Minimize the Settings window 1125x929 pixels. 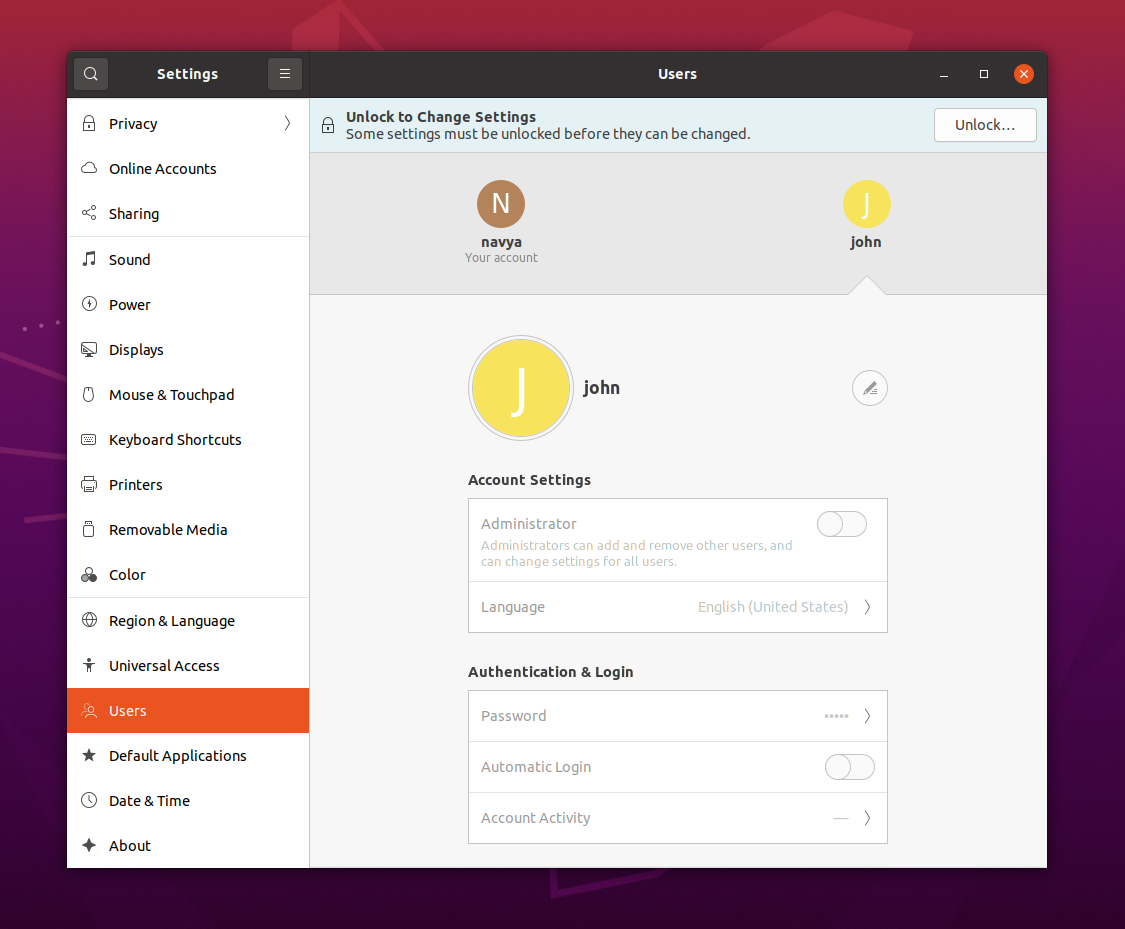pos(944,75)
